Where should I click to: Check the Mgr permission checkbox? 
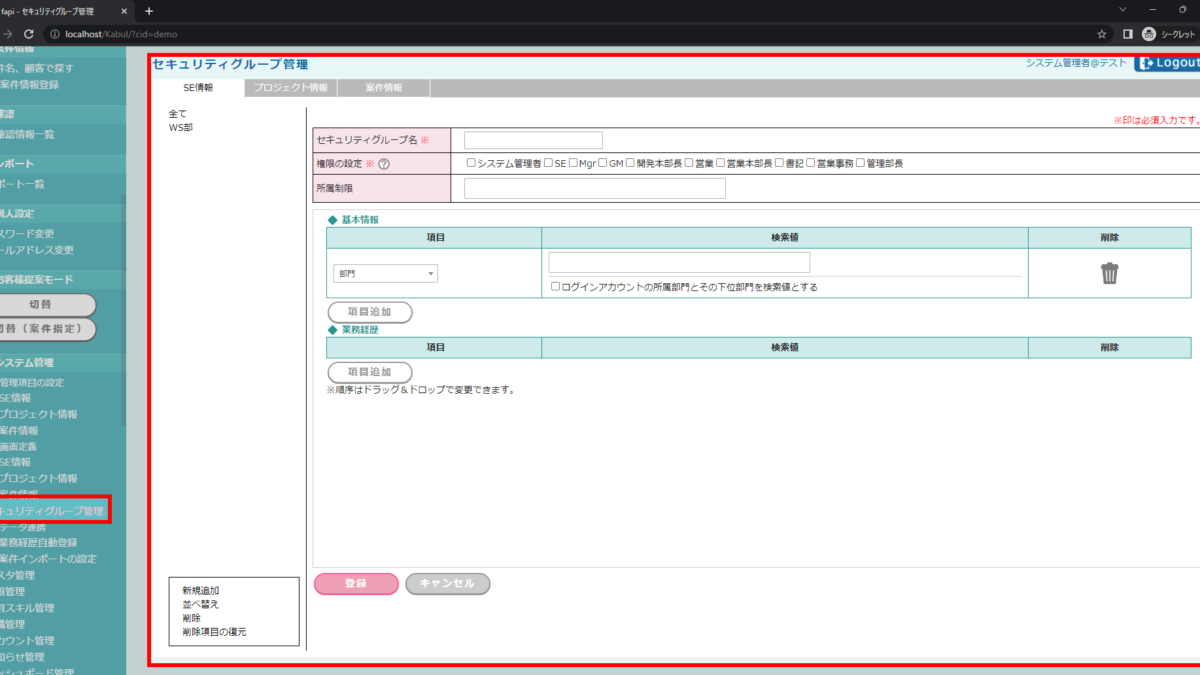click(x=573, y=163)
